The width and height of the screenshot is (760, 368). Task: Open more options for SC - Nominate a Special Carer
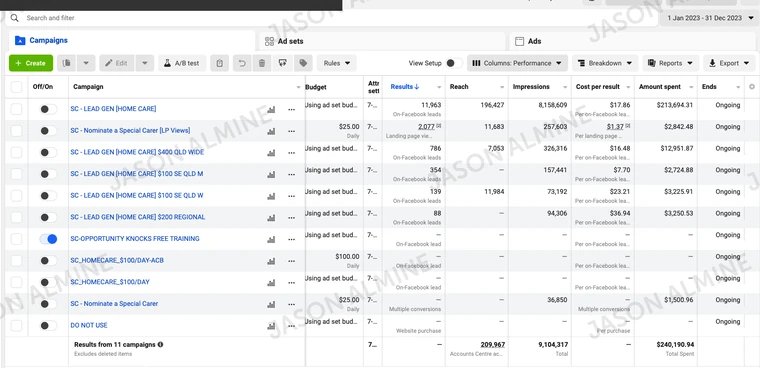tap(291, 304)
